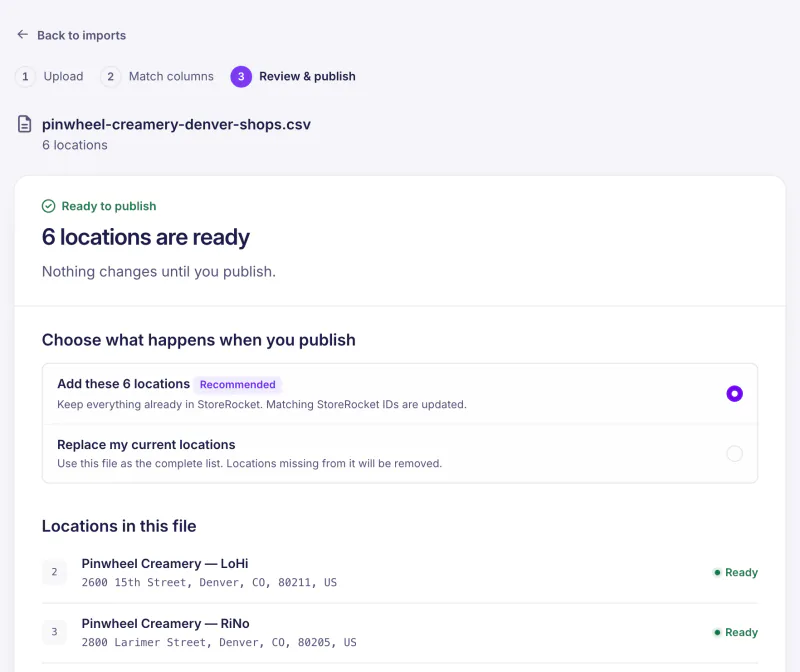This screenshot has height=672, width=800.
Task: Click row number 2 badge
Action: click(x=54, y=572)
